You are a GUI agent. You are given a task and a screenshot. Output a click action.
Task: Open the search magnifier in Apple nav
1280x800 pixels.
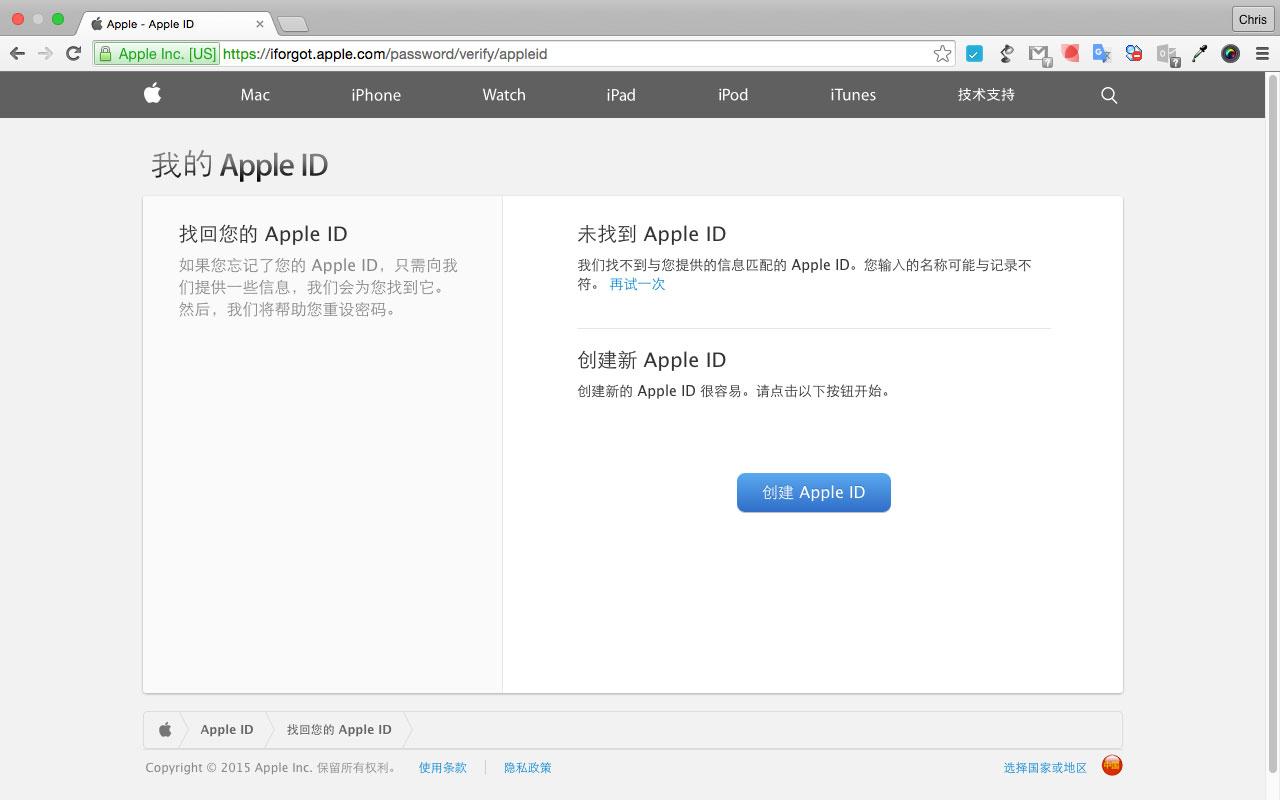pos(1108,95)
